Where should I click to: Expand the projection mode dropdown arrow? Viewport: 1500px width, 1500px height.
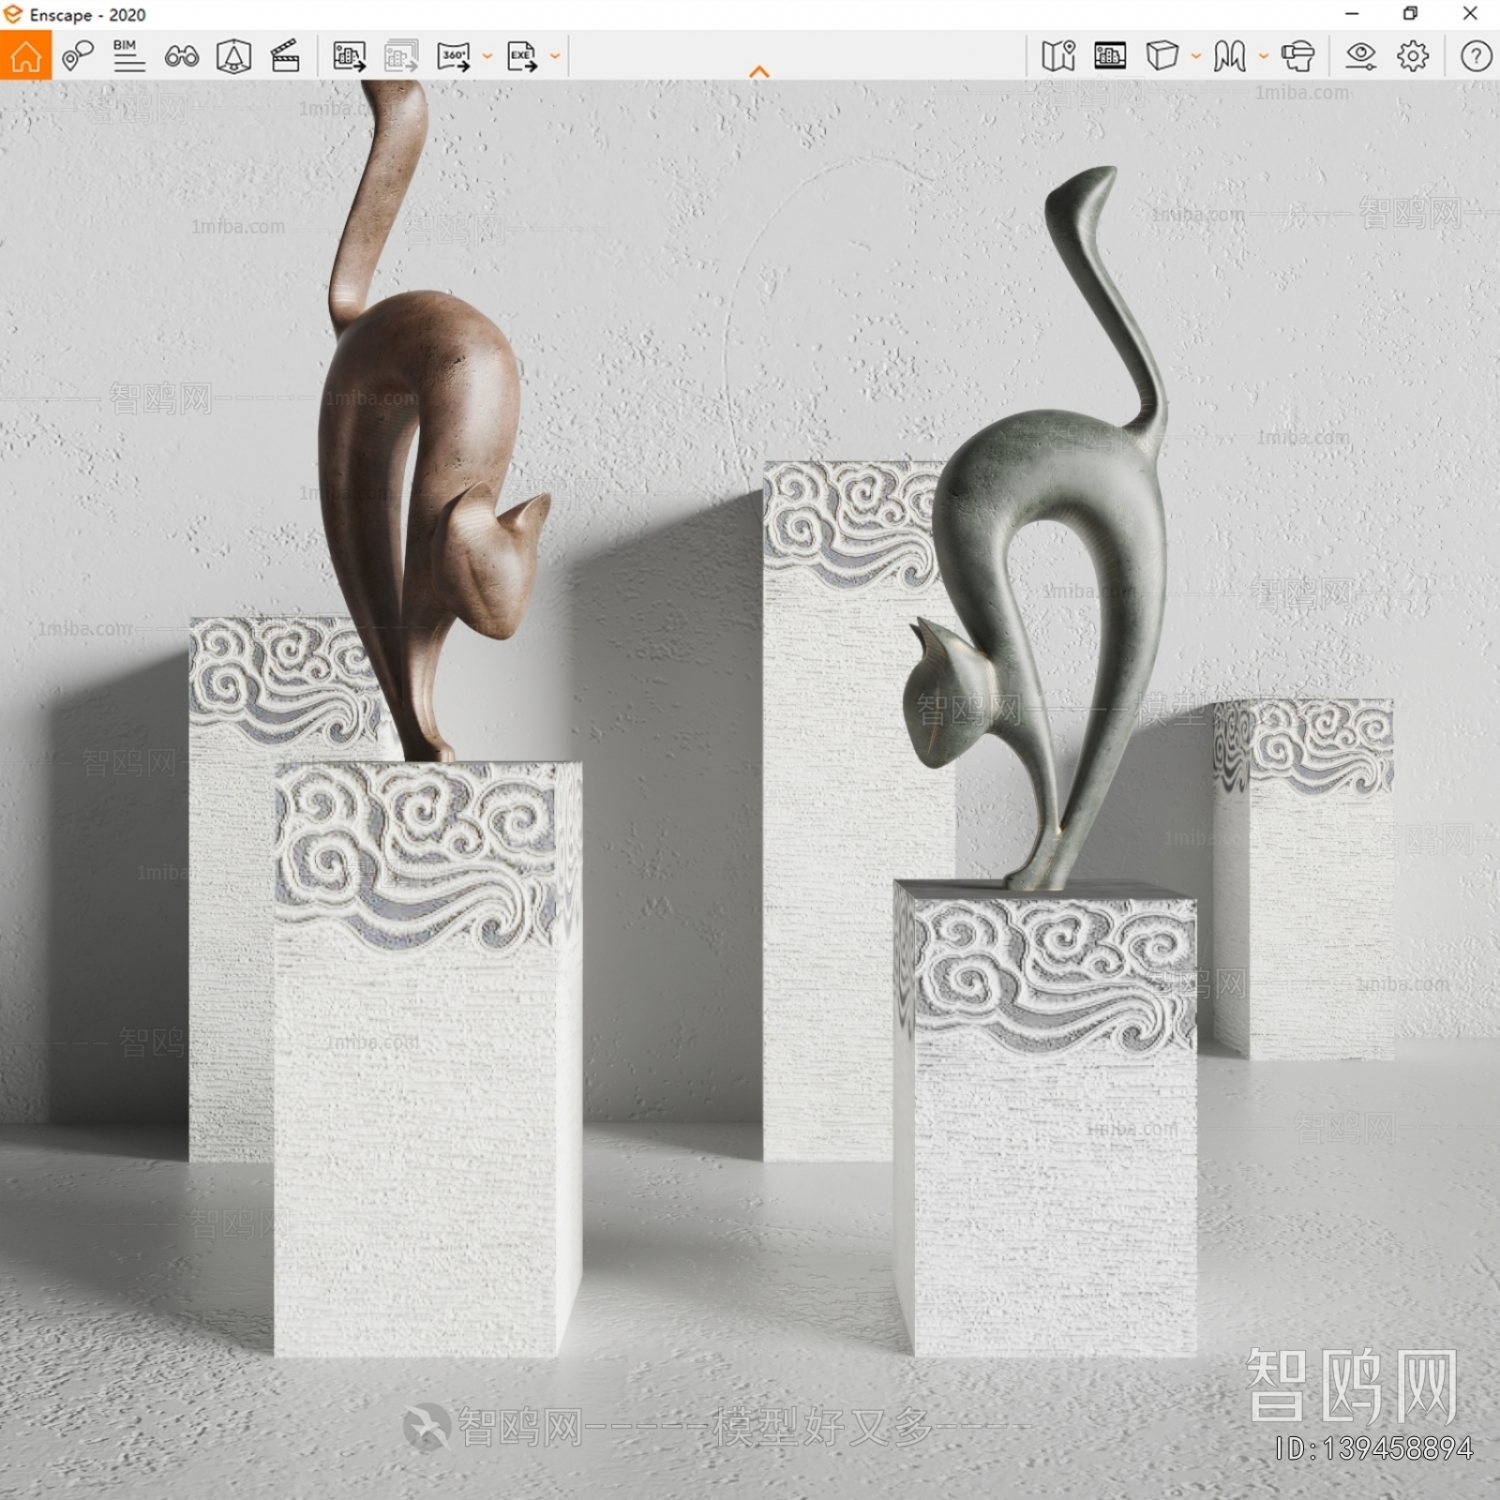1196,56
